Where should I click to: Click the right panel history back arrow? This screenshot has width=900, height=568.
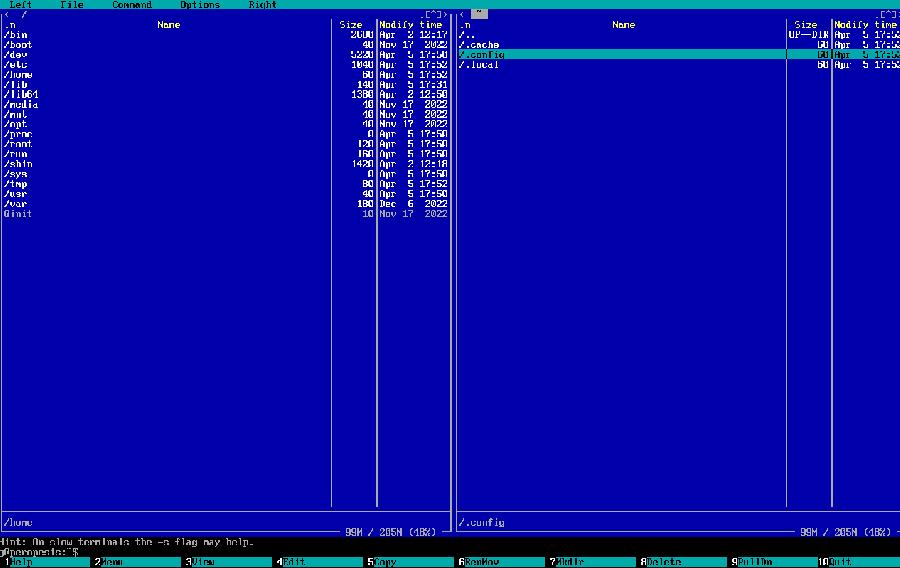click(460, 15)
